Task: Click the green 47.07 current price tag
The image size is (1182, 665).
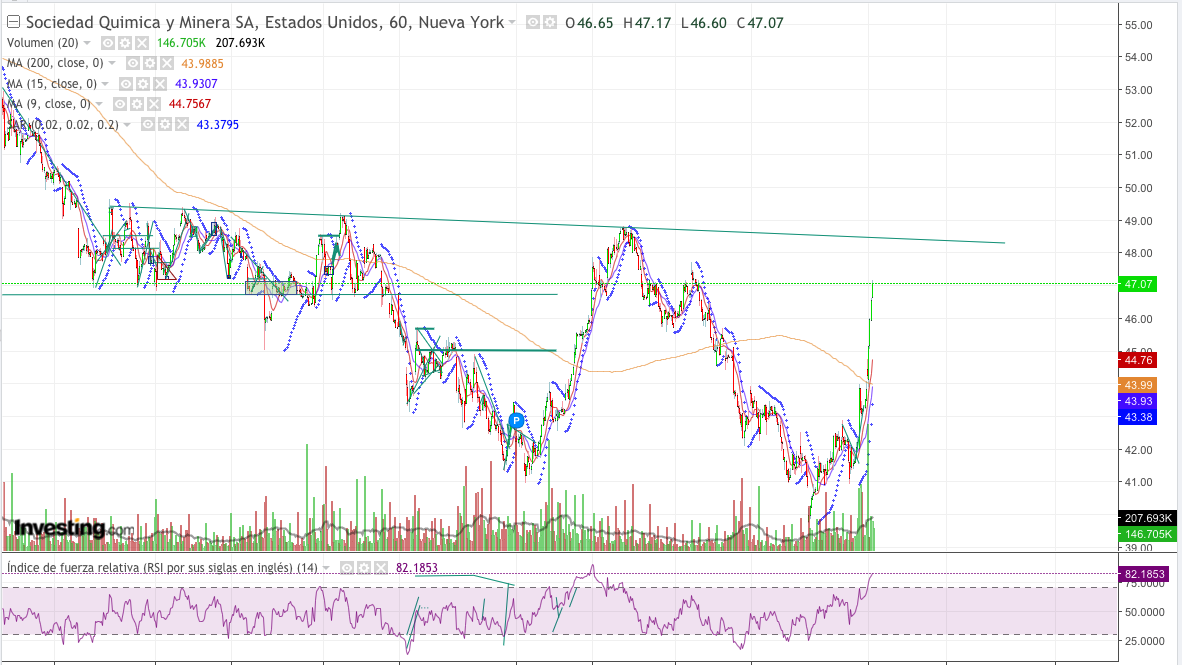Action: click(x=1138, y=284)
